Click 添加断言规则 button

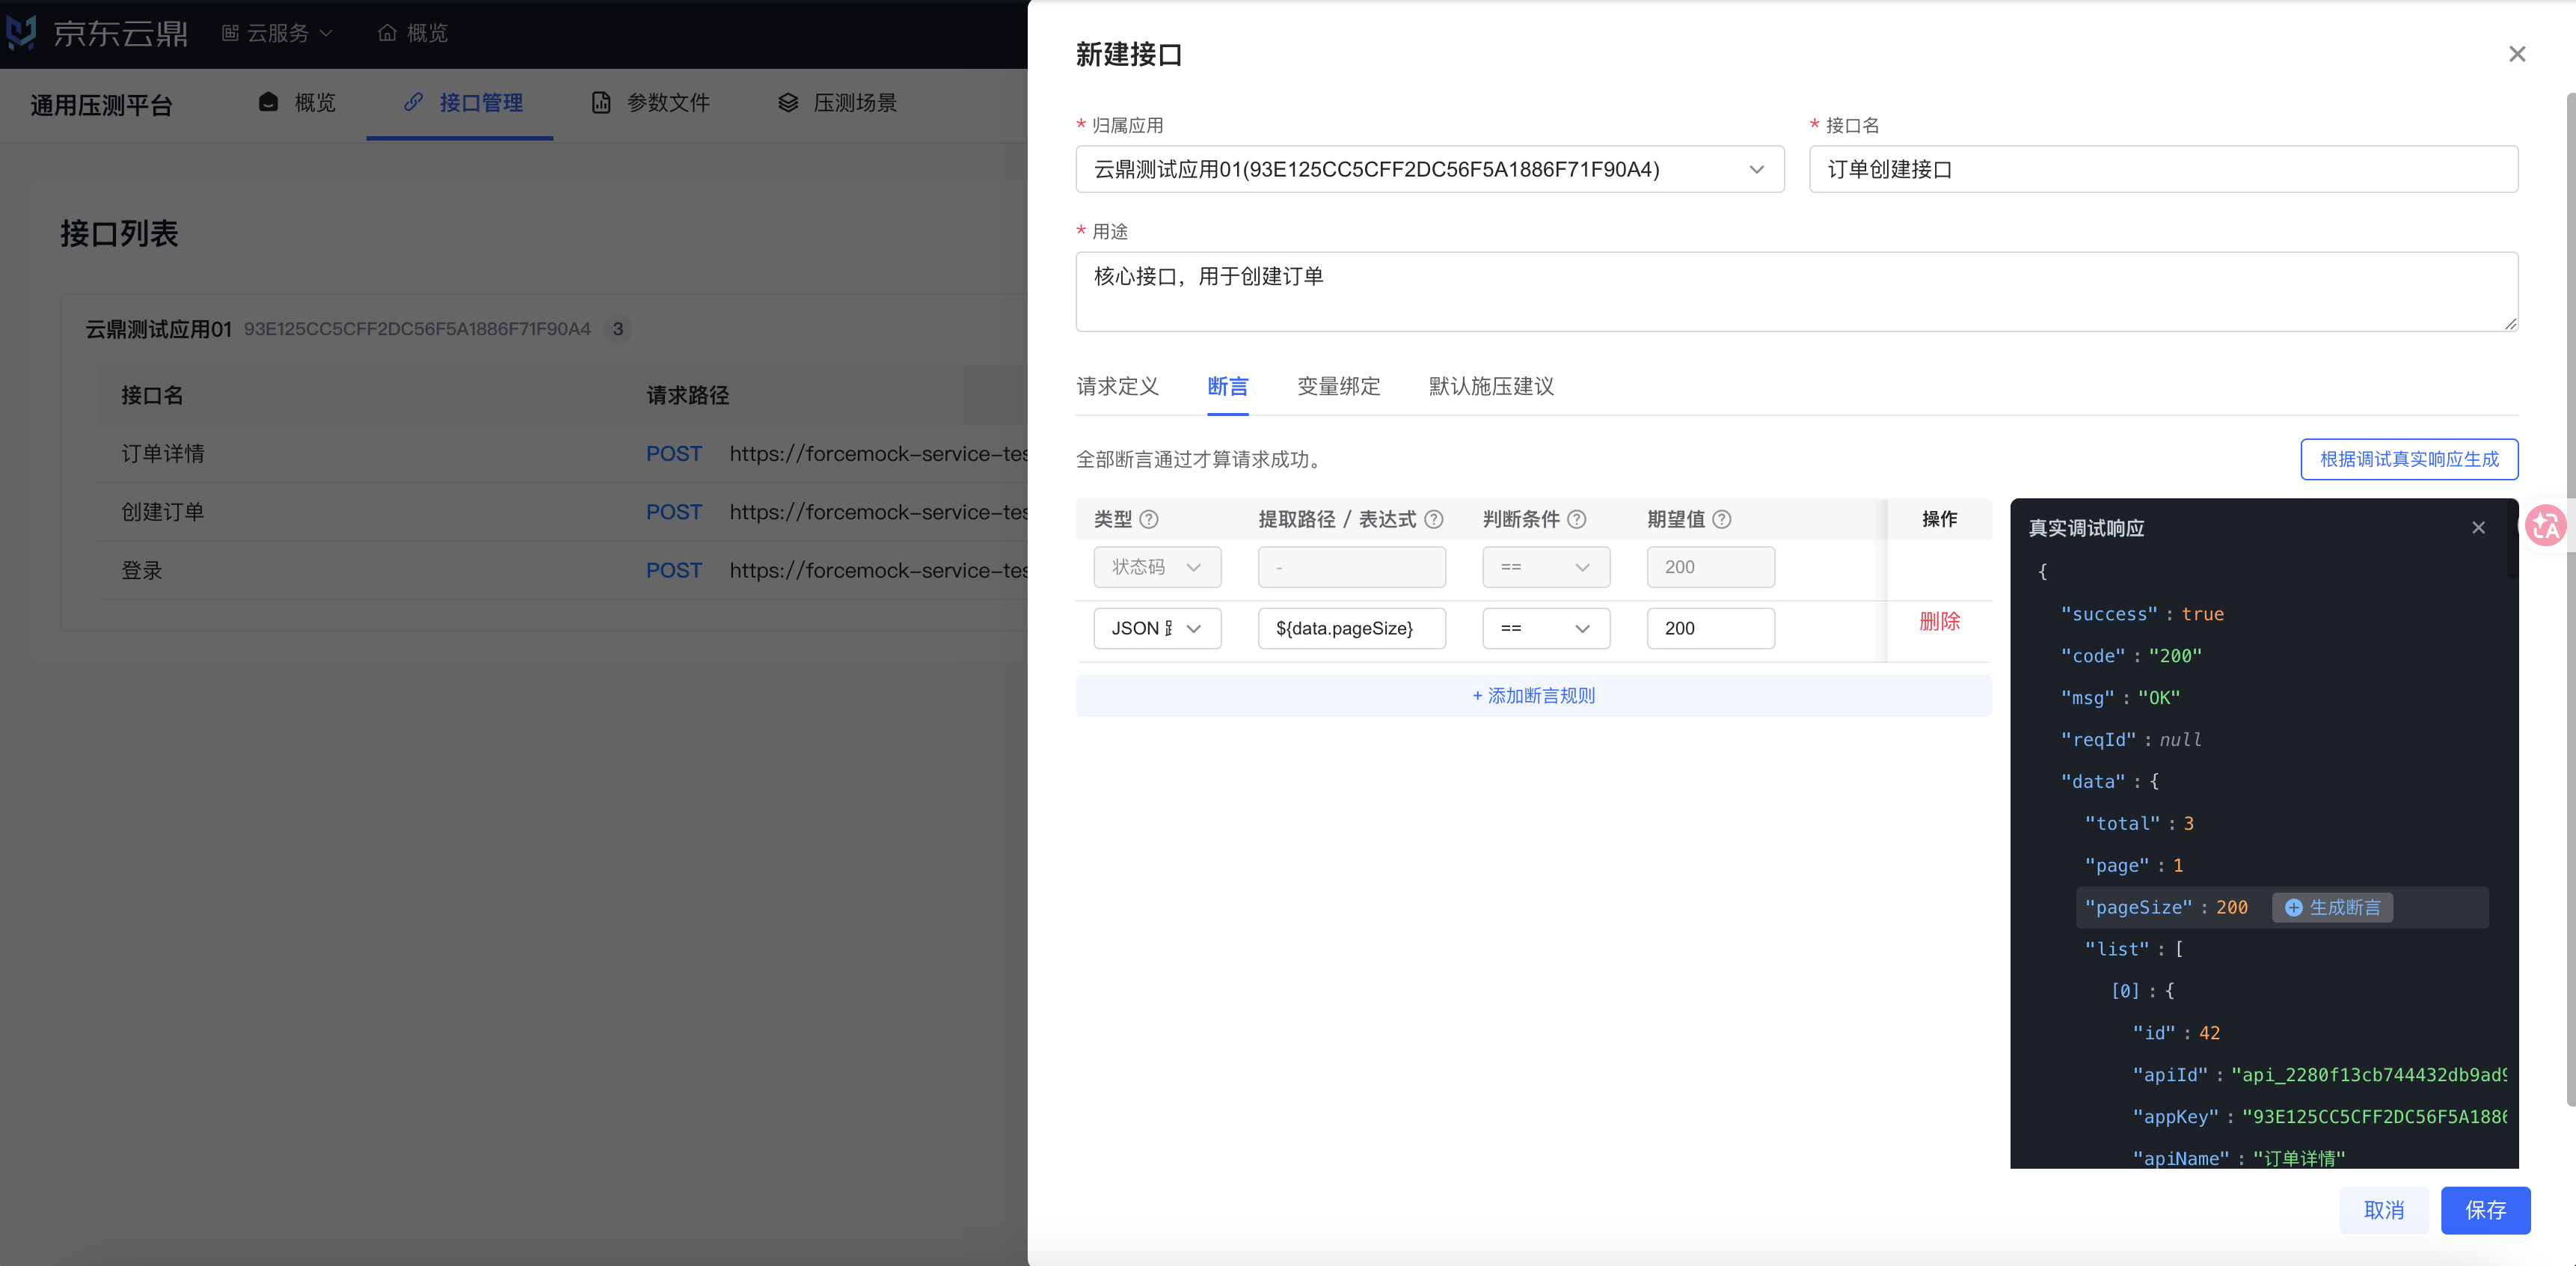[x=1533, y=695]
